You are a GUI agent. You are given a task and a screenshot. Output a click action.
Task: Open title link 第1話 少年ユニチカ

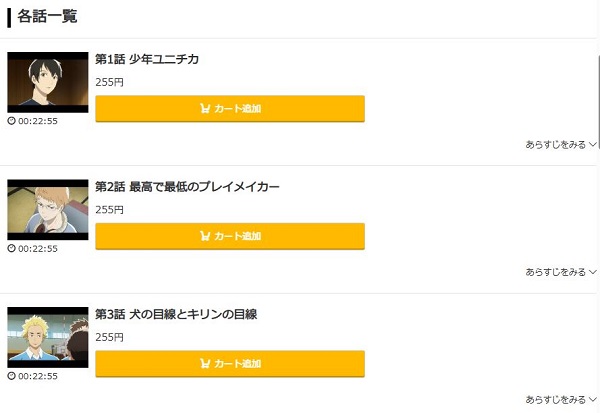[147, 59]
